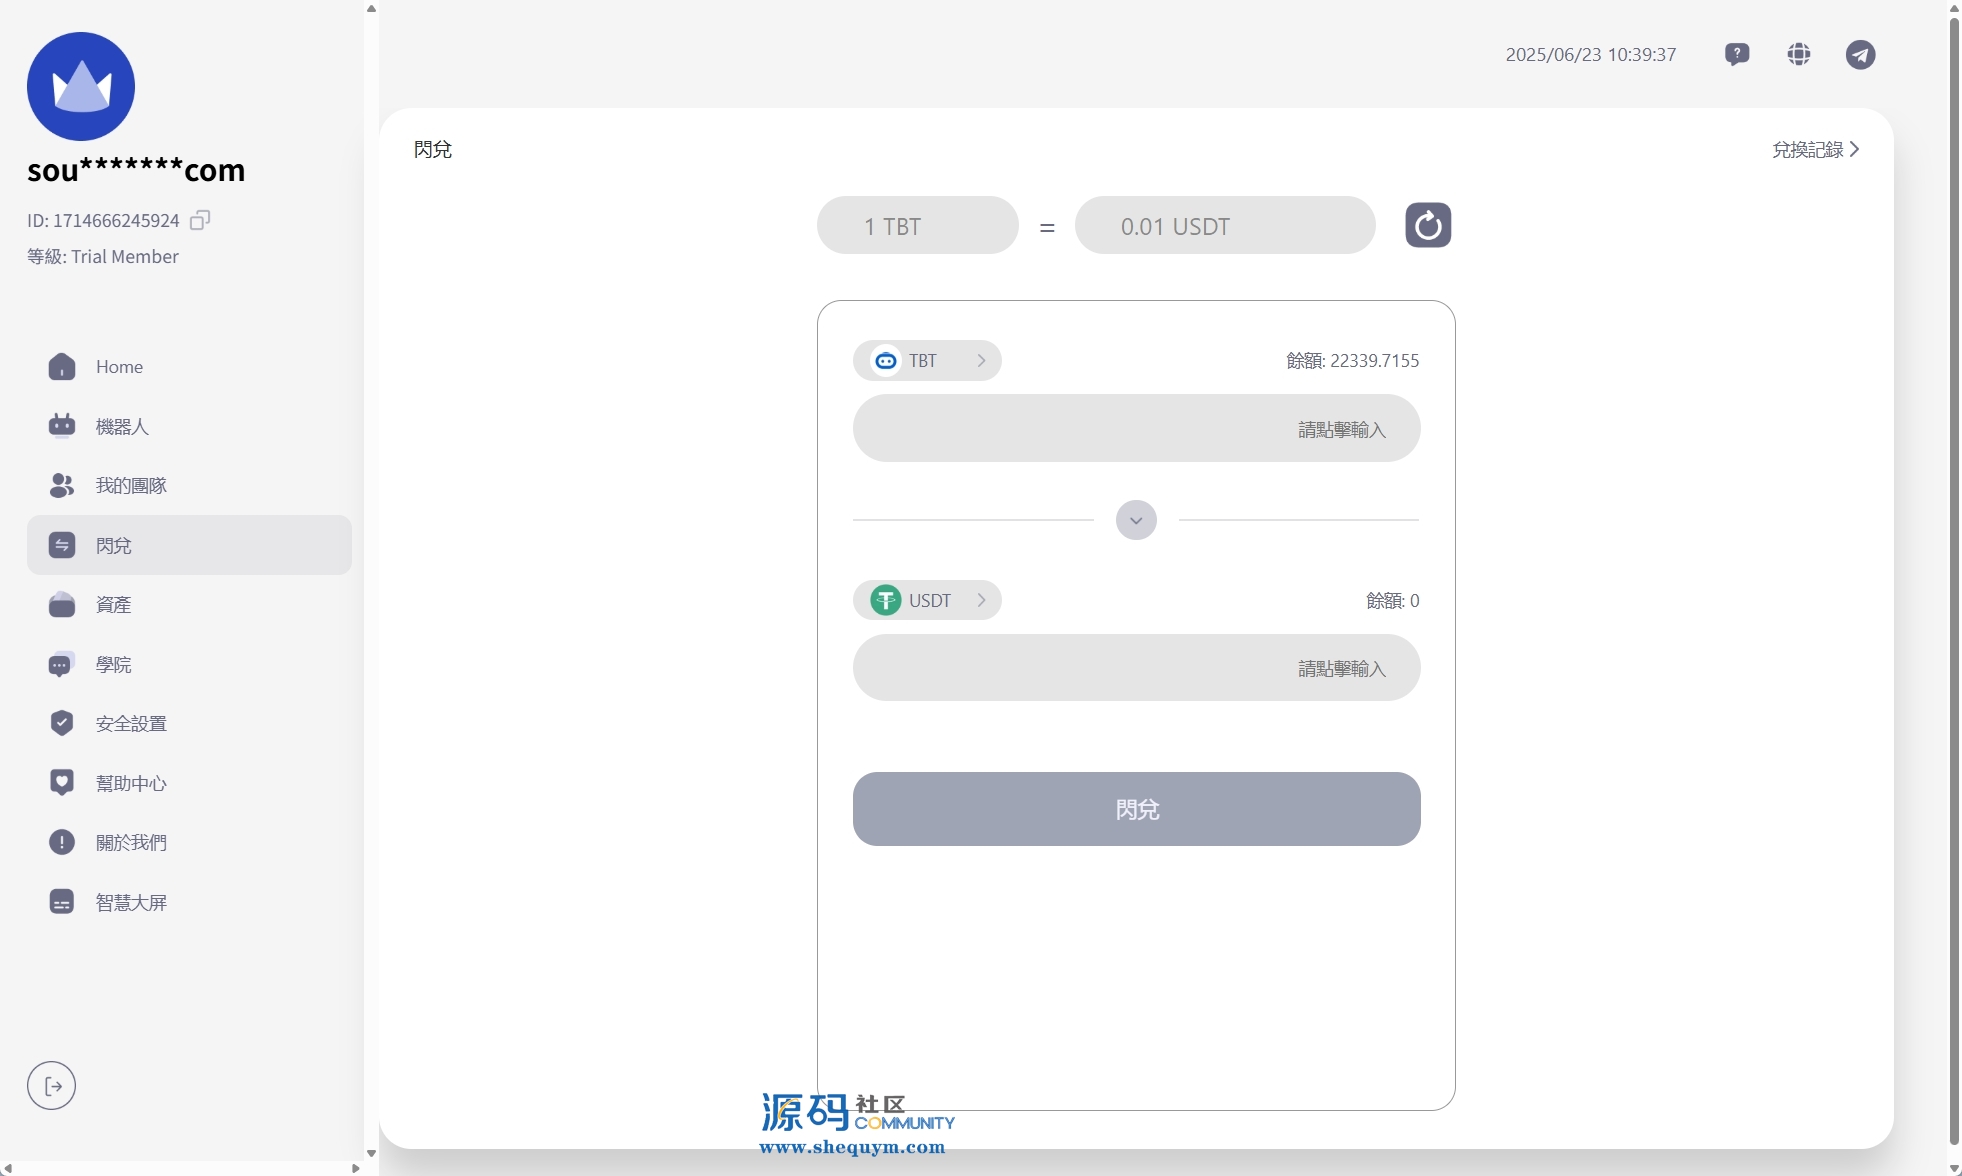Expand the USDT currency selector
This screenshot has width=1962, height=1176.
click(x=927, y=600)
